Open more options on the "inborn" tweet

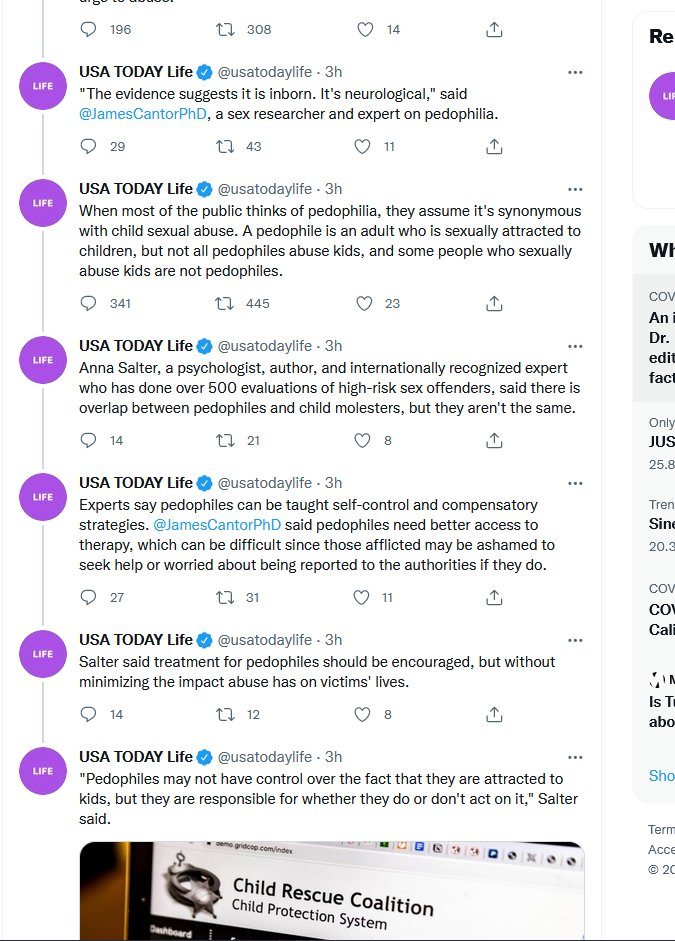(575, 73)
